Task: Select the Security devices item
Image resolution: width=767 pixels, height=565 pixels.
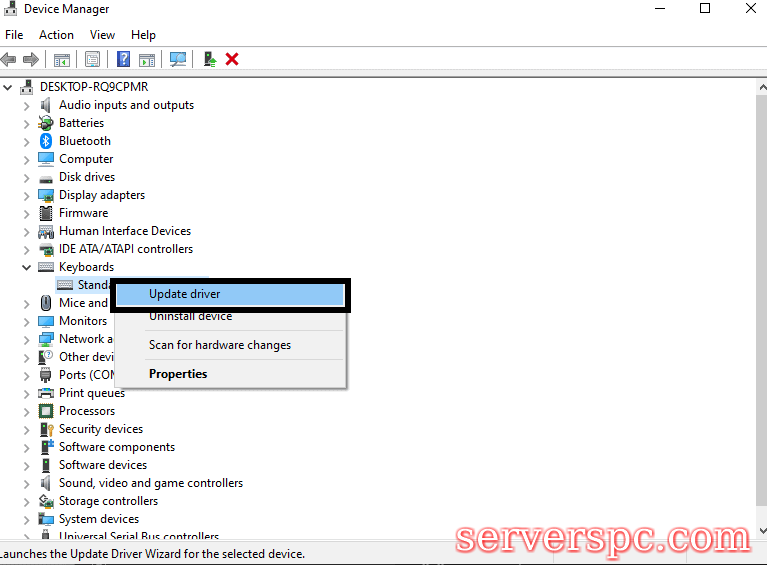Action: click(x=101, y=429)
